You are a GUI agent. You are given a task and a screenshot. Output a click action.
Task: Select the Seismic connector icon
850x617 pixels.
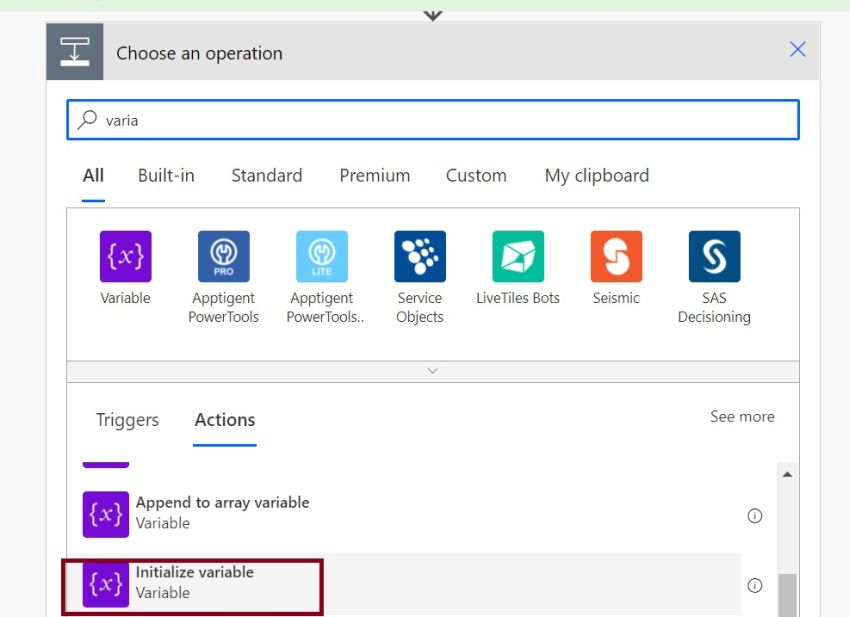pos(616,255)
